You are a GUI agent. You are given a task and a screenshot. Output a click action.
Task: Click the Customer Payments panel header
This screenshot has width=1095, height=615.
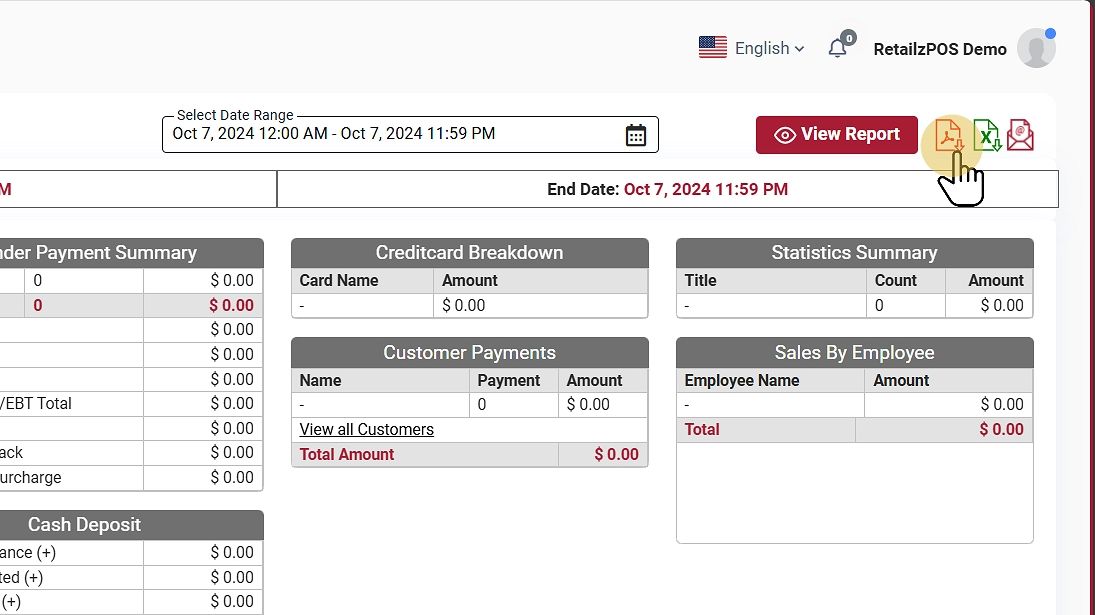click(x=469, y=353)
